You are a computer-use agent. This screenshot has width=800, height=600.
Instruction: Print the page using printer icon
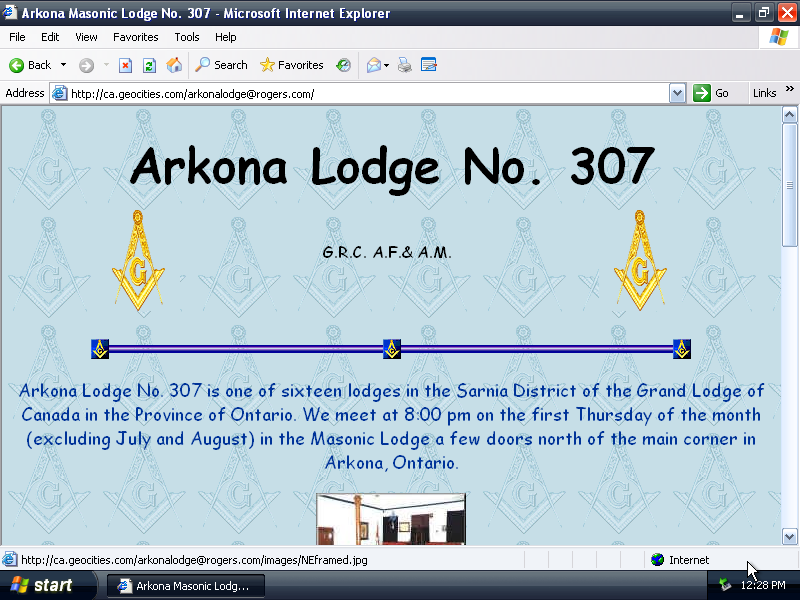[405, 65]
